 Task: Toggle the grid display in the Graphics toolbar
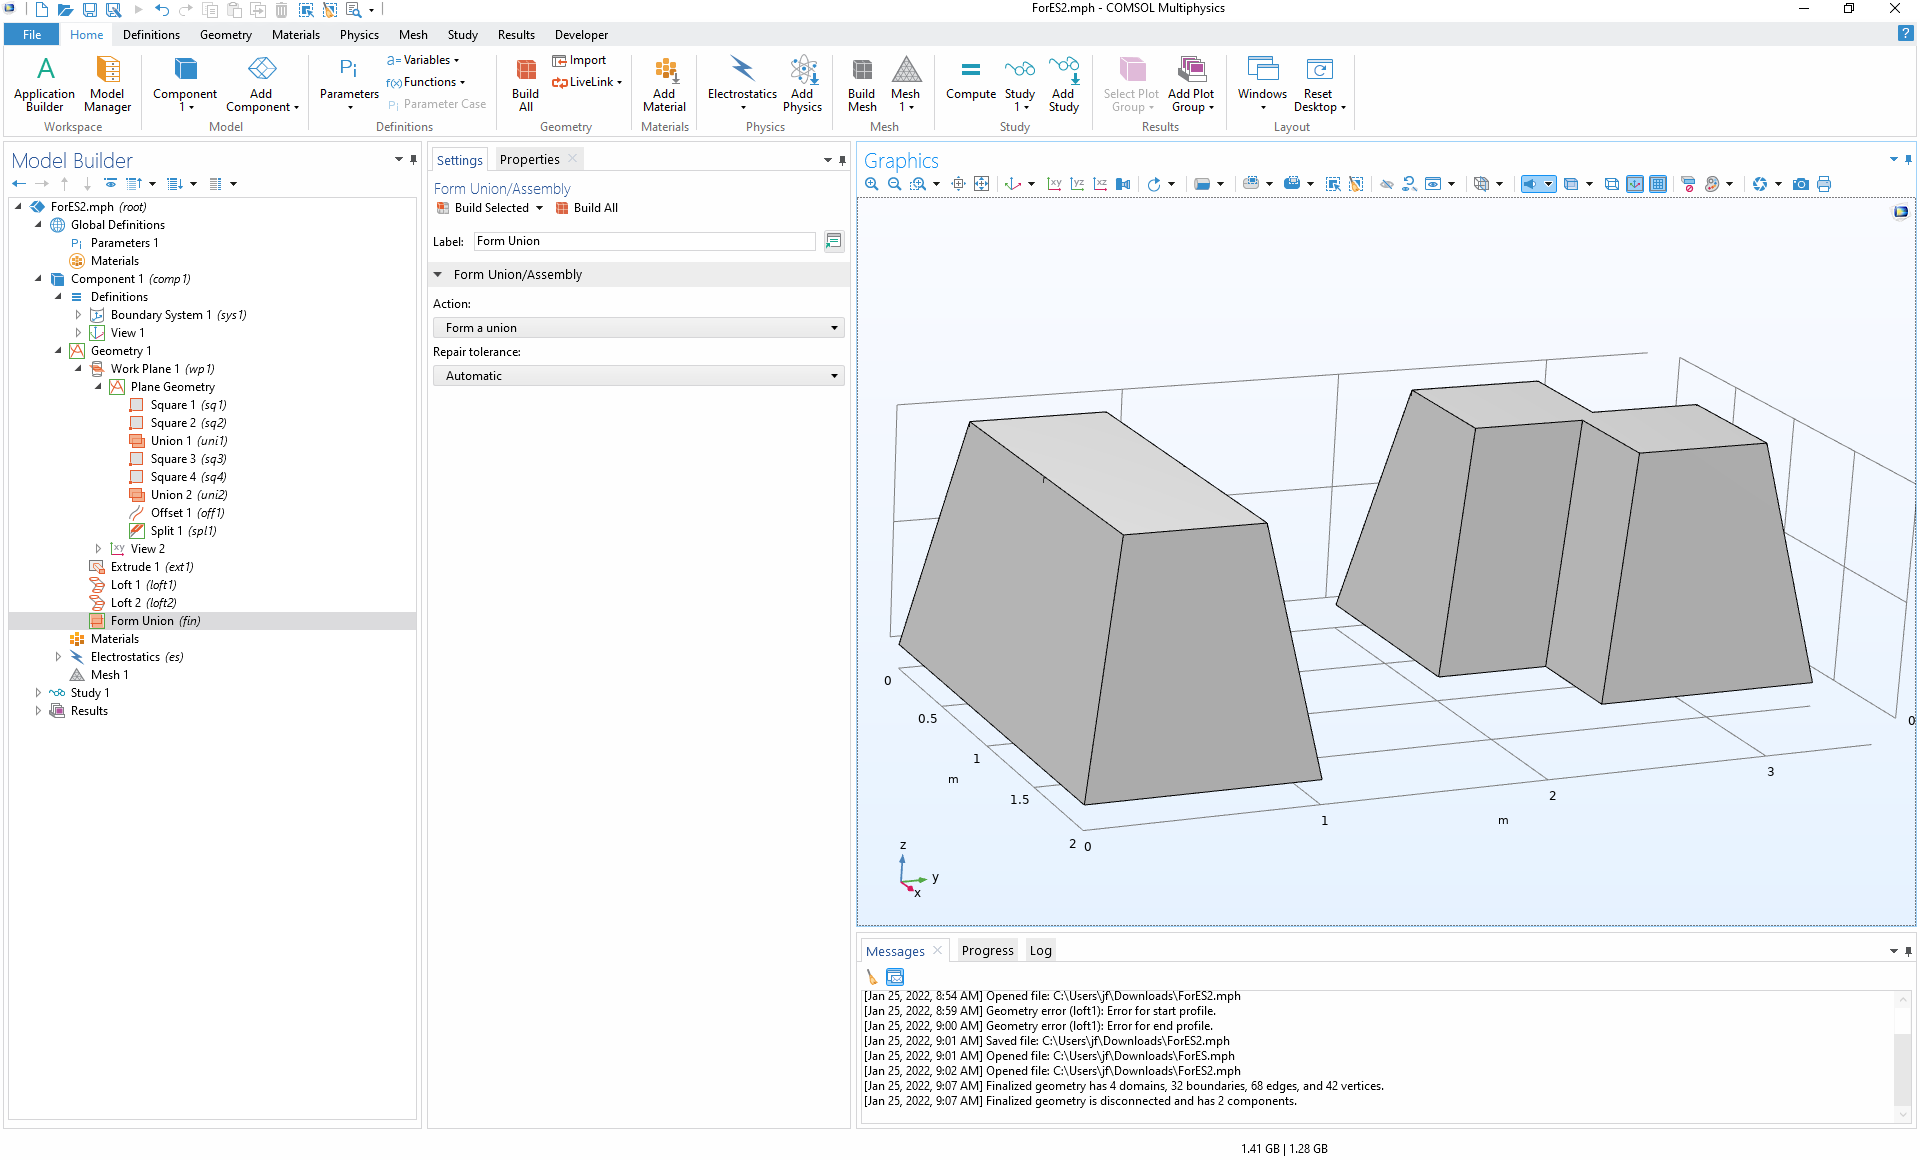(x=1658, y=184)
